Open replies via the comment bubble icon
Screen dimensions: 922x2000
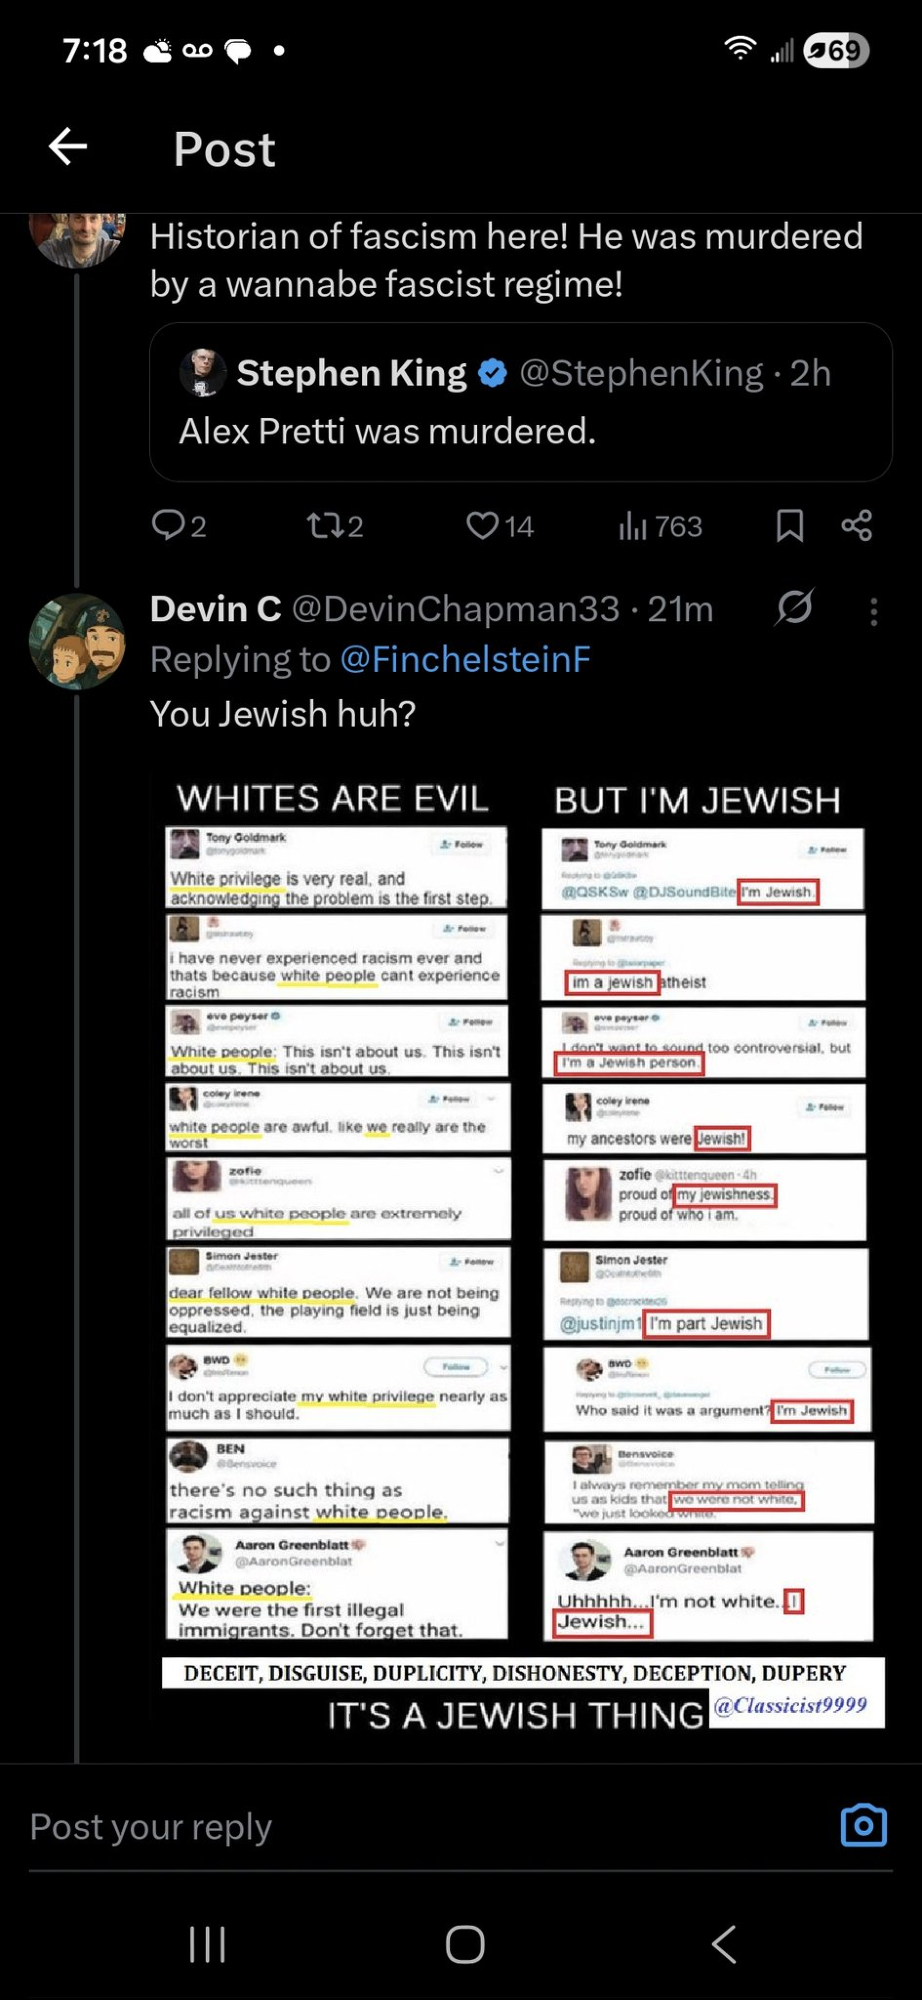coord(168,525)
